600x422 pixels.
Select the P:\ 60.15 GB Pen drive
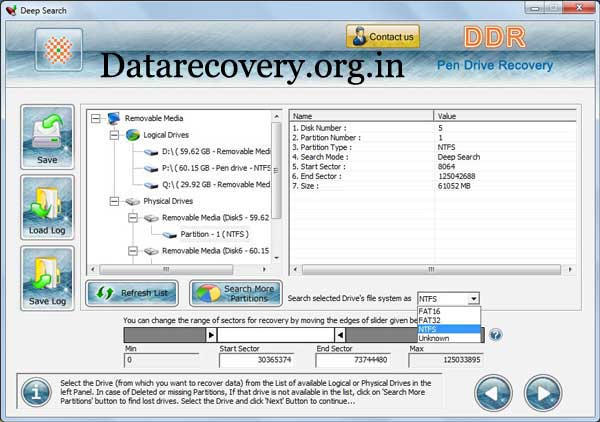tap(216, 168)
